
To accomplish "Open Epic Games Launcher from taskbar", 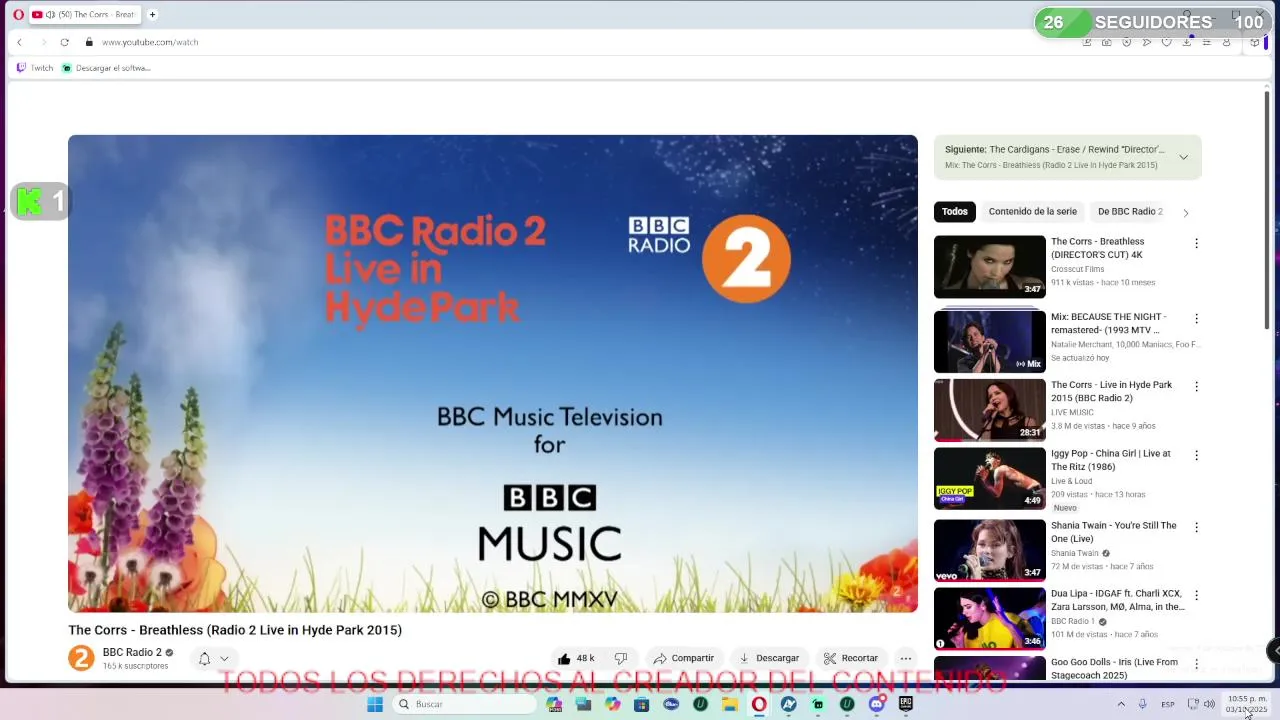I will 905,704.
